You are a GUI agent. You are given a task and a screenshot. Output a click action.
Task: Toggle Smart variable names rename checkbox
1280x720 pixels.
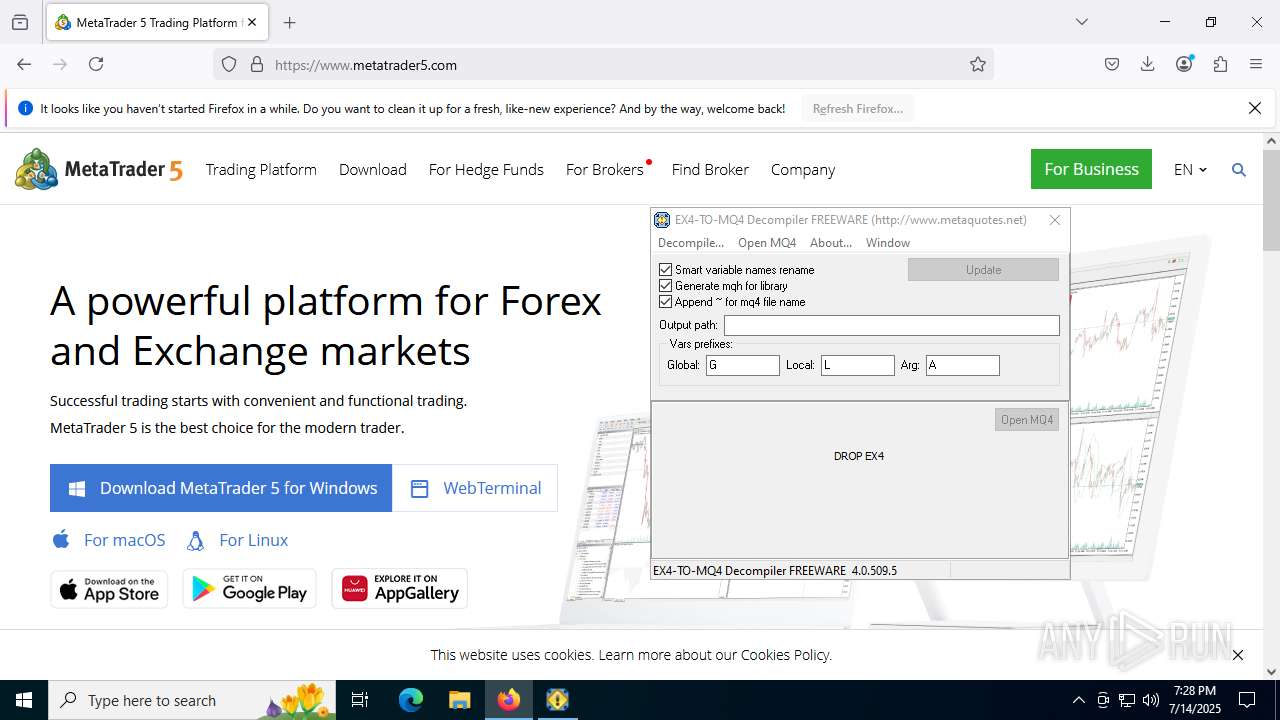(666, 270)
